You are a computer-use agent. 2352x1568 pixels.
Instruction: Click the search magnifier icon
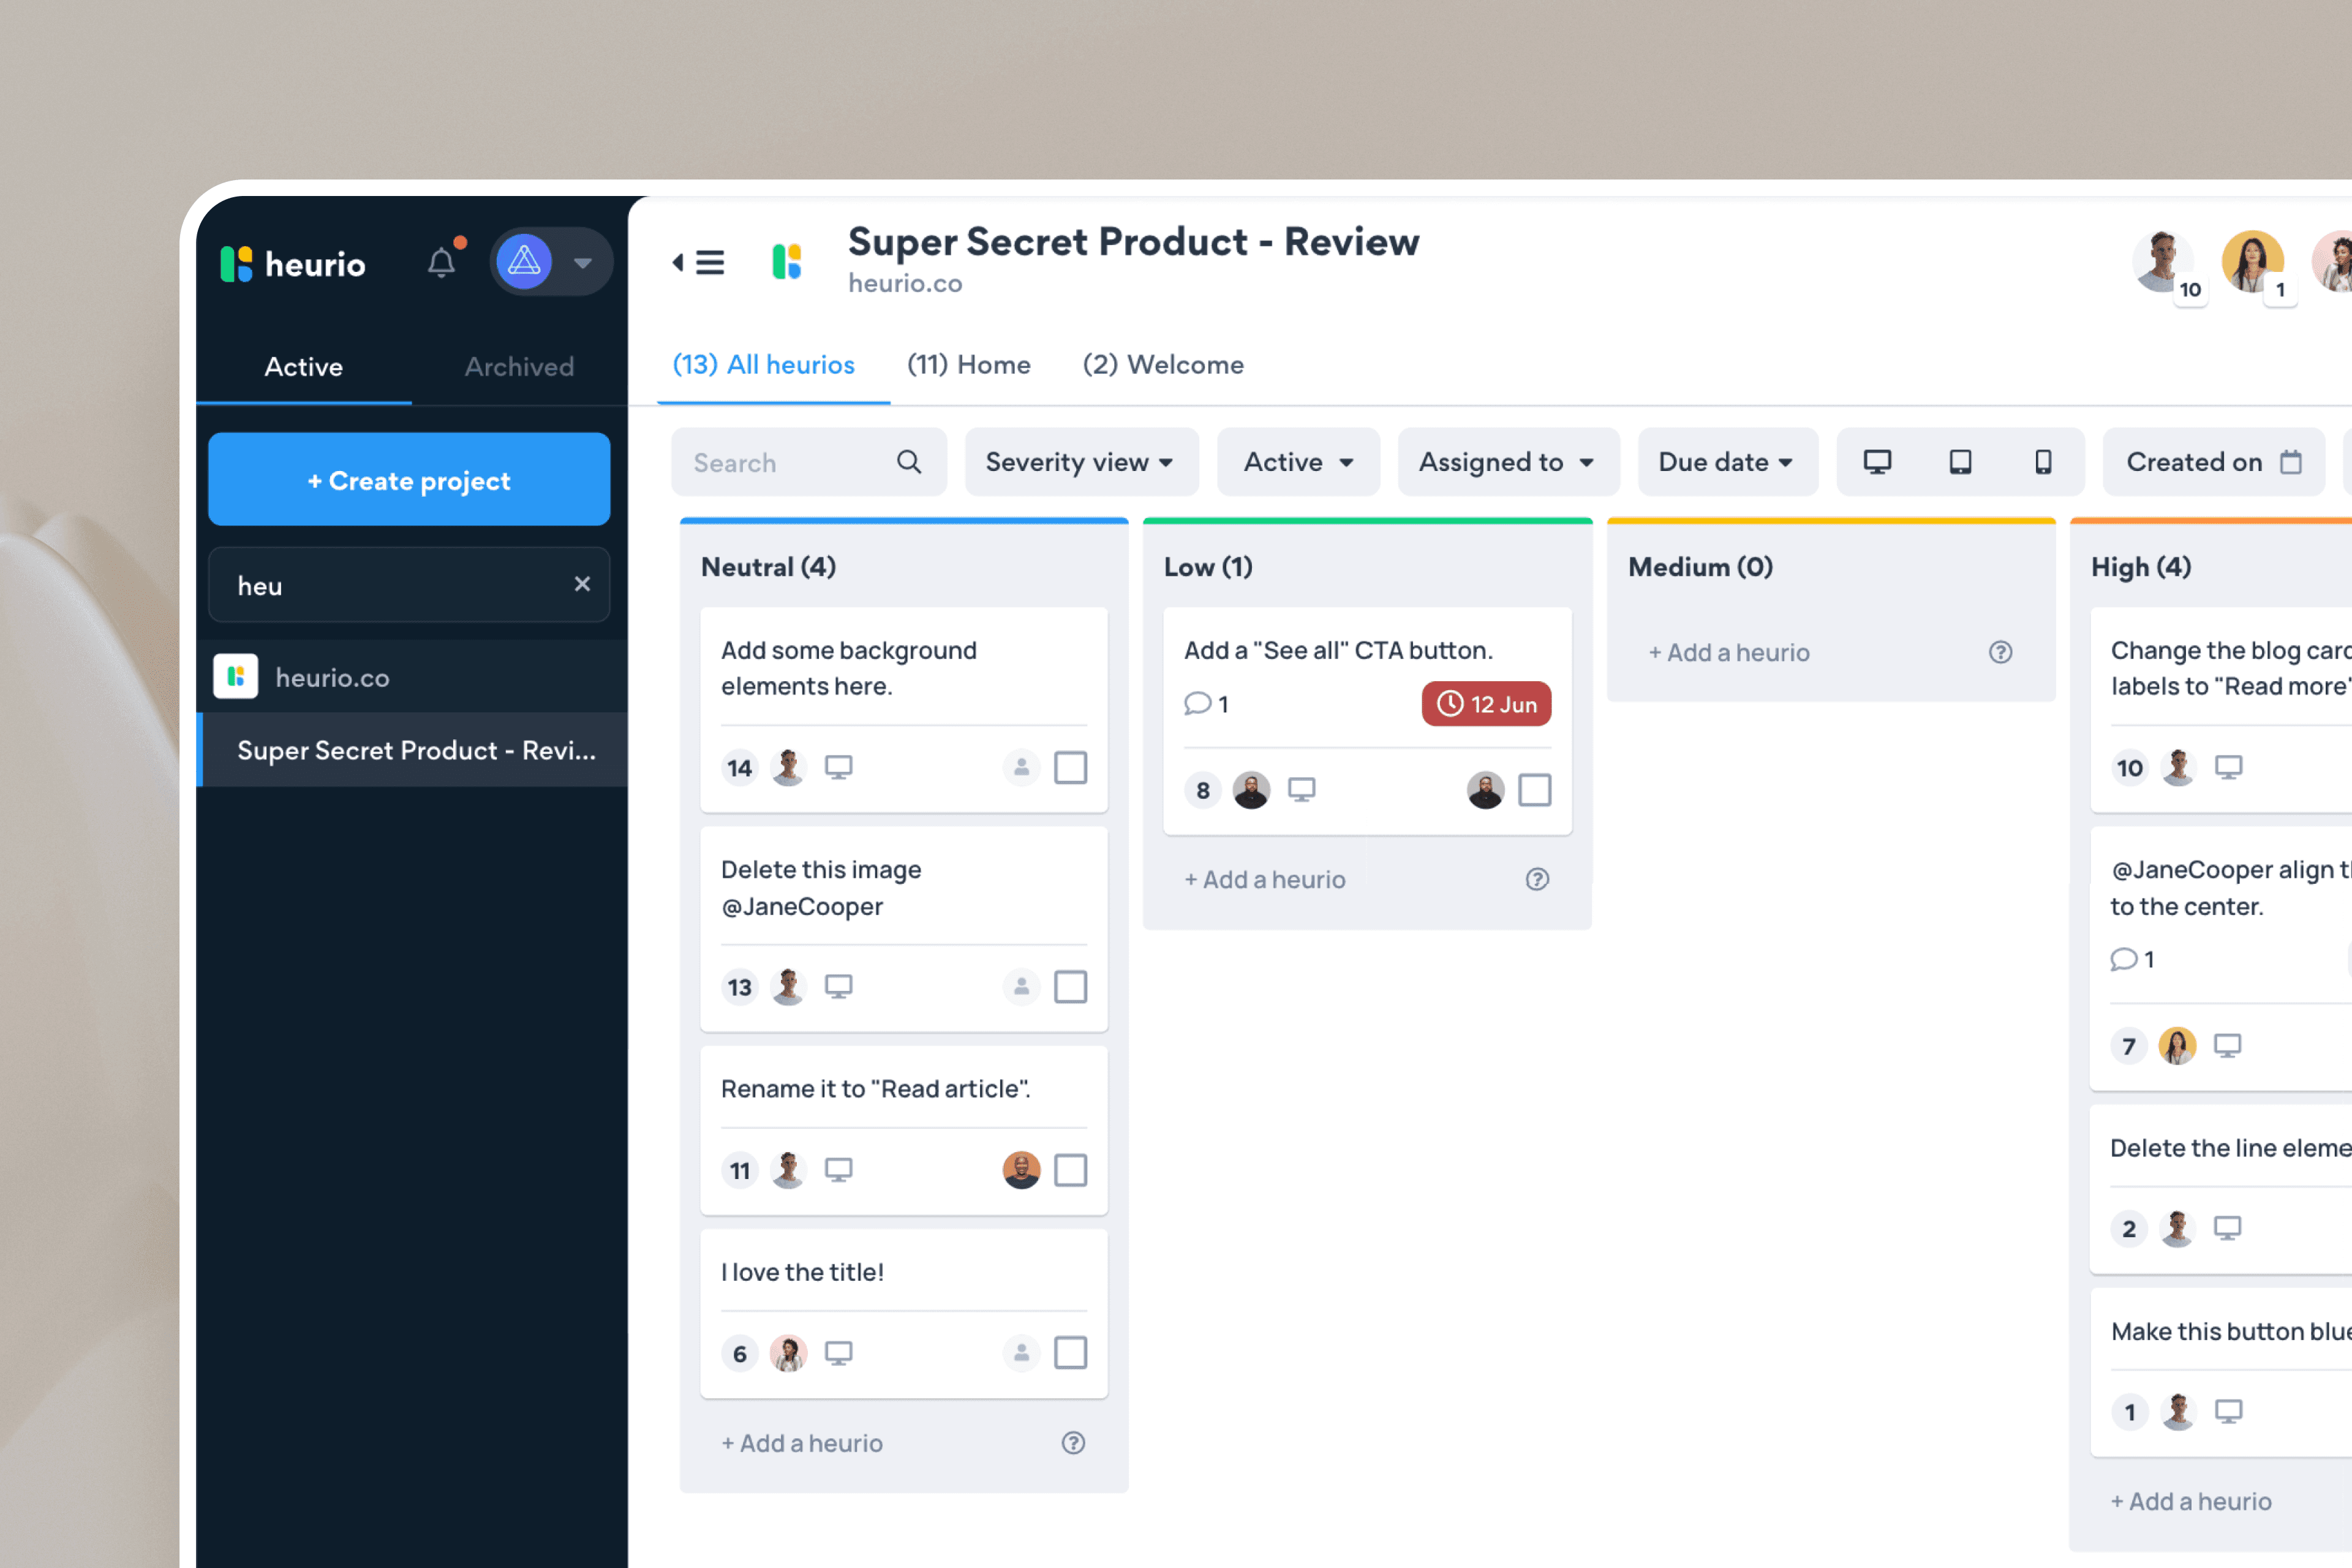908,462
